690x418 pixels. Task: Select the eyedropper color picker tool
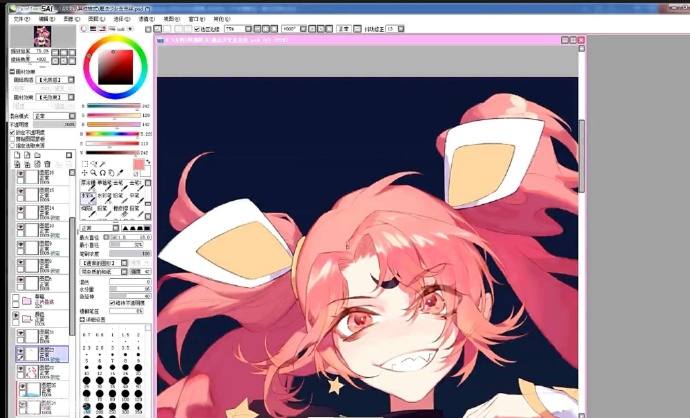[x=120, y=173]
